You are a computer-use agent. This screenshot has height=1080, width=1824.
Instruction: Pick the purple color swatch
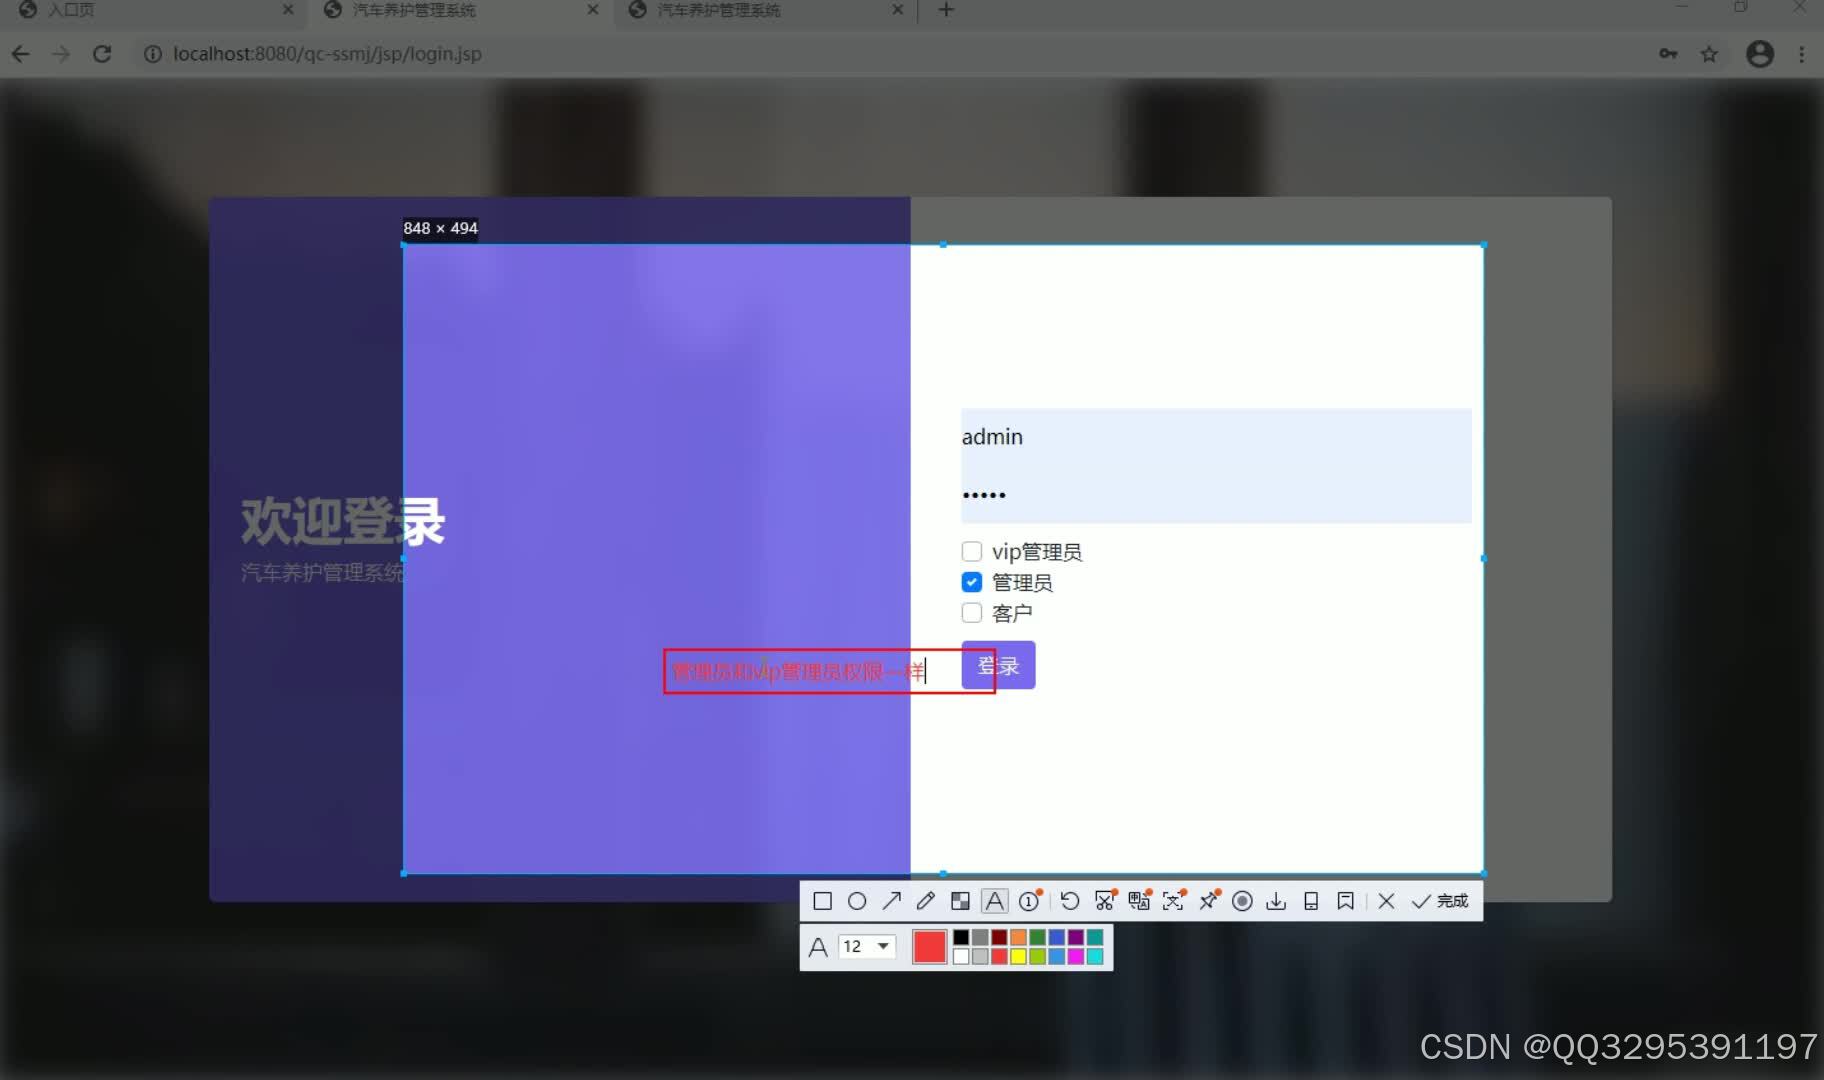tap(1075, 937)
